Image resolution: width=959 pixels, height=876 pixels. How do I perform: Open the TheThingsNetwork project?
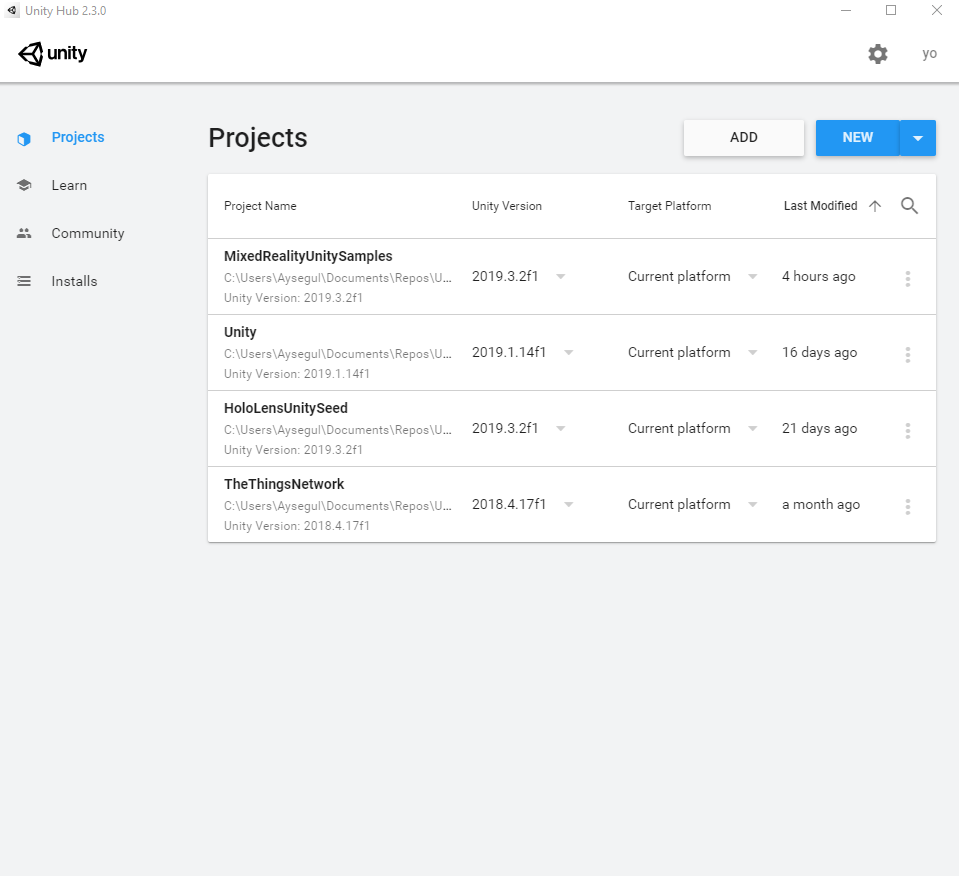click(284, 484)
